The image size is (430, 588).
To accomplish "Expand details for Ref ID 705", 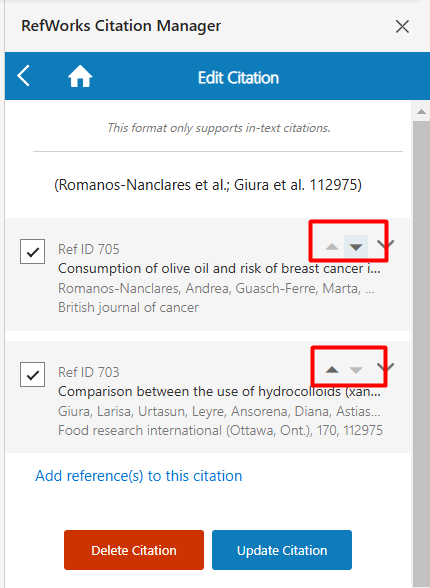I will 386,245.
